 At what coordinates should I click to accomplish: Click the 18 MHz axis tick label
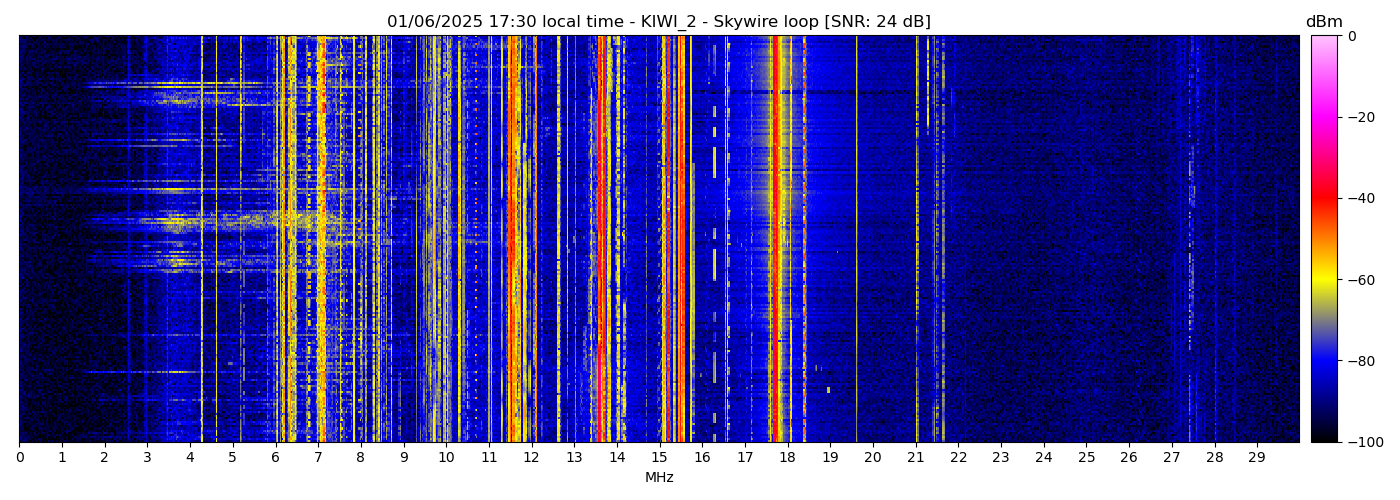tap(787, 457)
